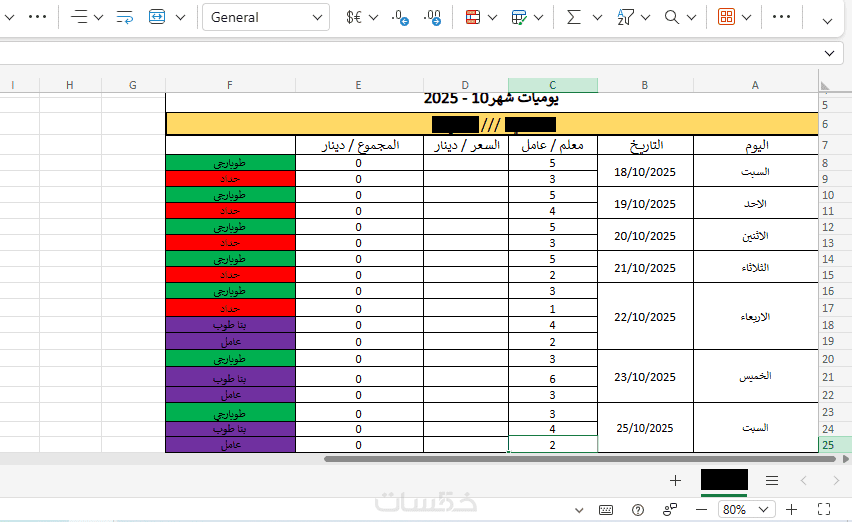Open the all sheets list
Screen dimensions: 852x522
click(772, 480)
